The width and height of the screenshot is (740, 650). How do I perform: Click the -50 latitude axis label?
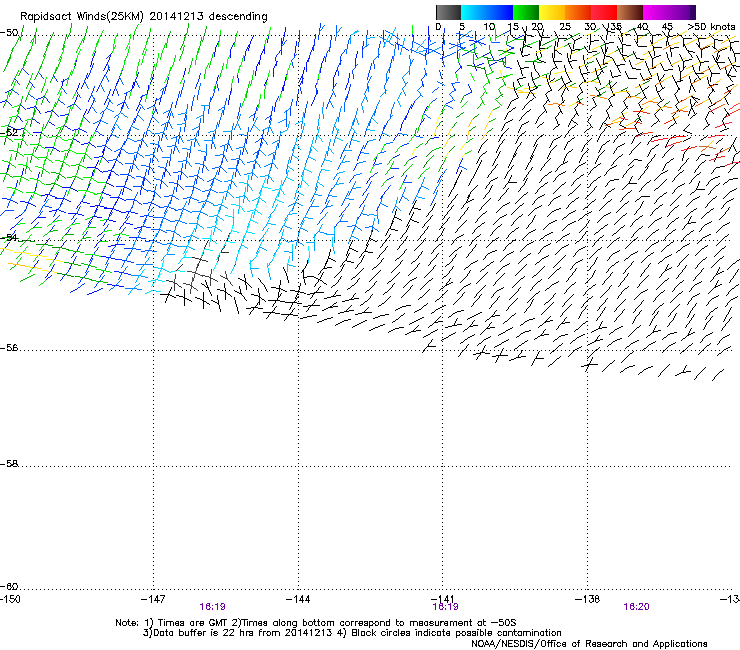click(9, 33)
